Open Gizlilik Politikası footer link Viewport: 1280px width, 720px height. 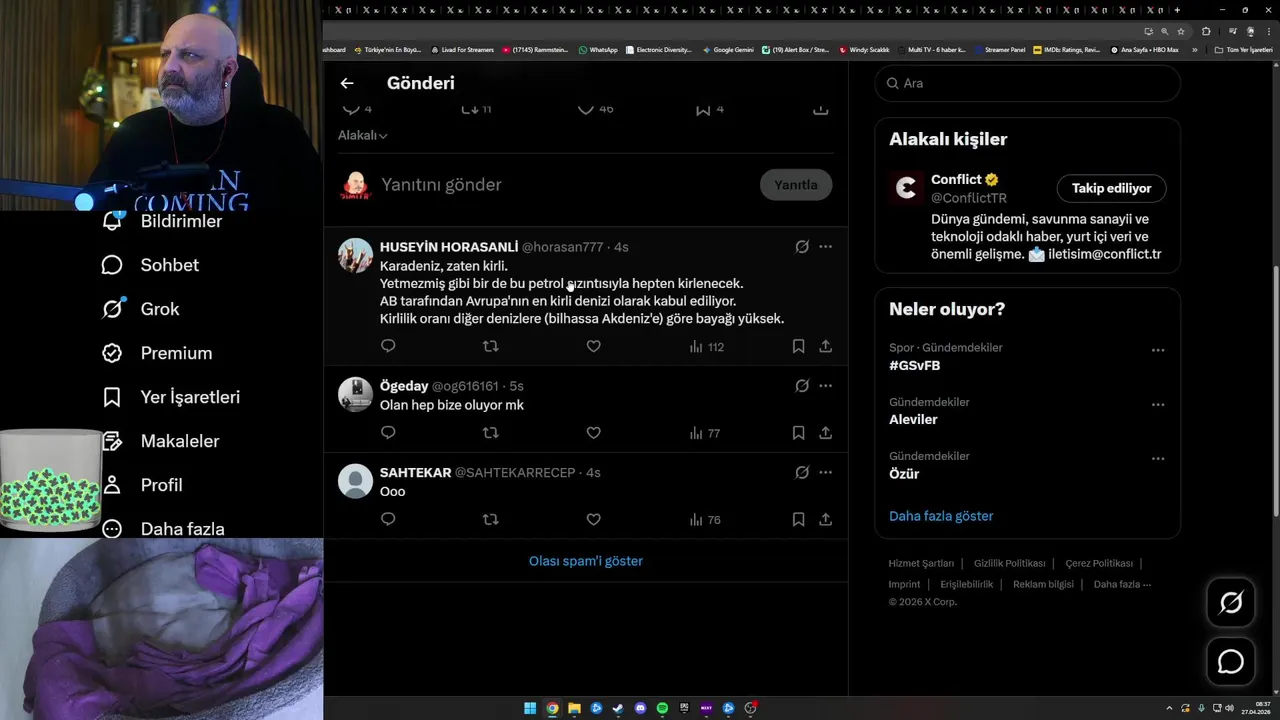tap(1009, 563)
